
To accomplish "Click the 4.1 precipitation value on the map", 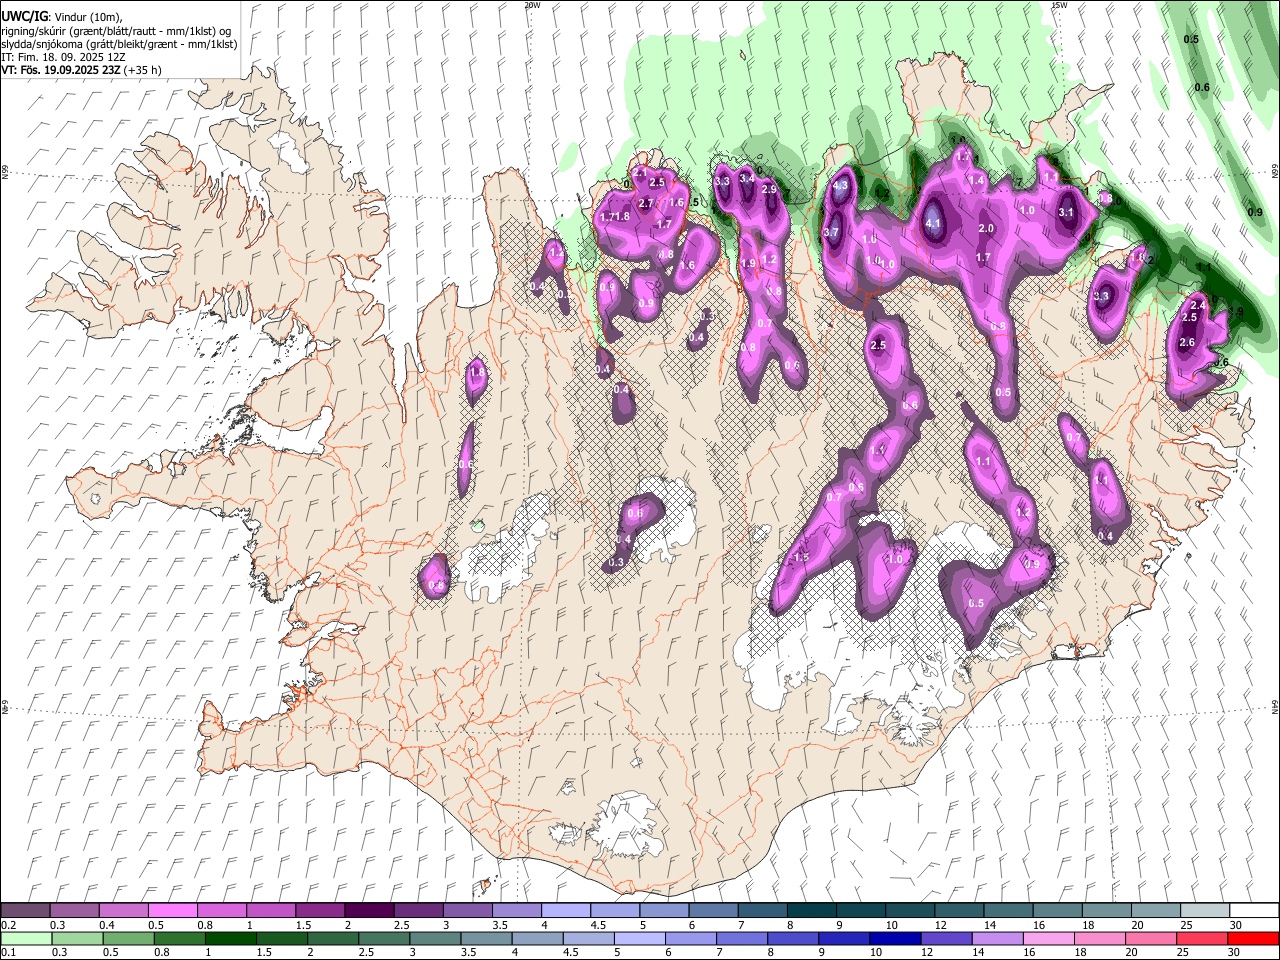I will pyautogui.click(x=934, y=224).
